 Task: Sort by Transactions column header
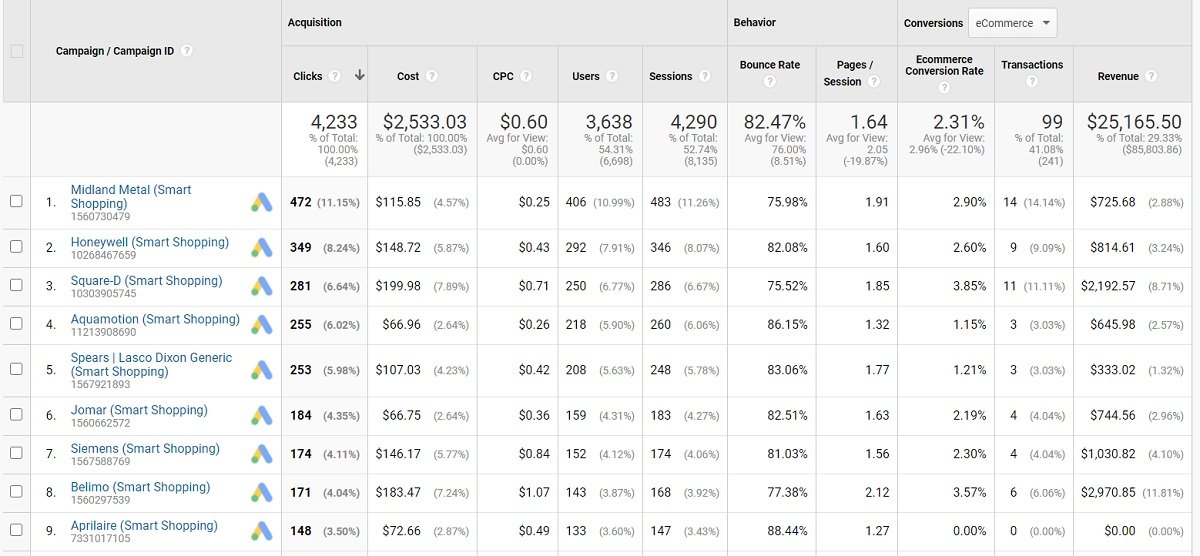tap(1032, 65)
